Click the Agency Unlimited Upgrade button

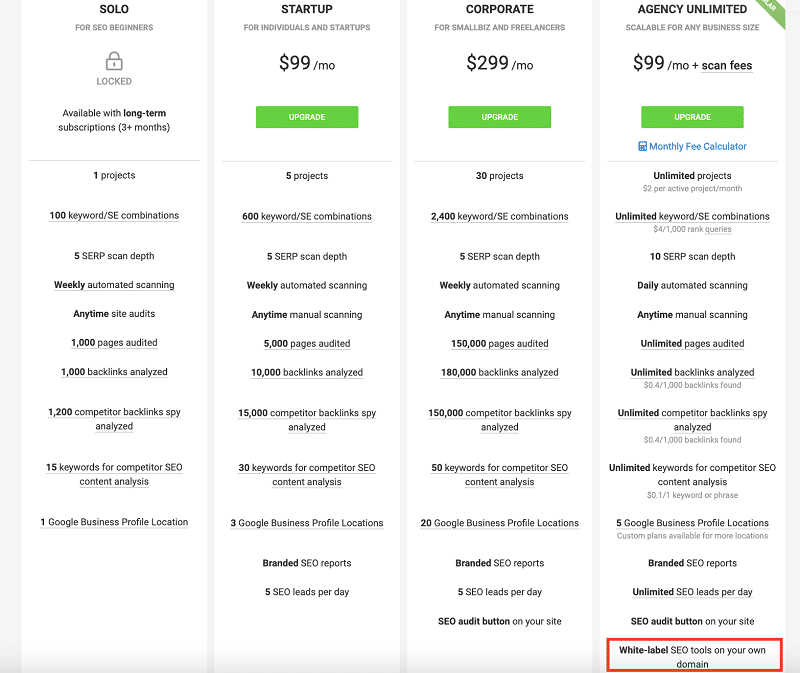692,117
